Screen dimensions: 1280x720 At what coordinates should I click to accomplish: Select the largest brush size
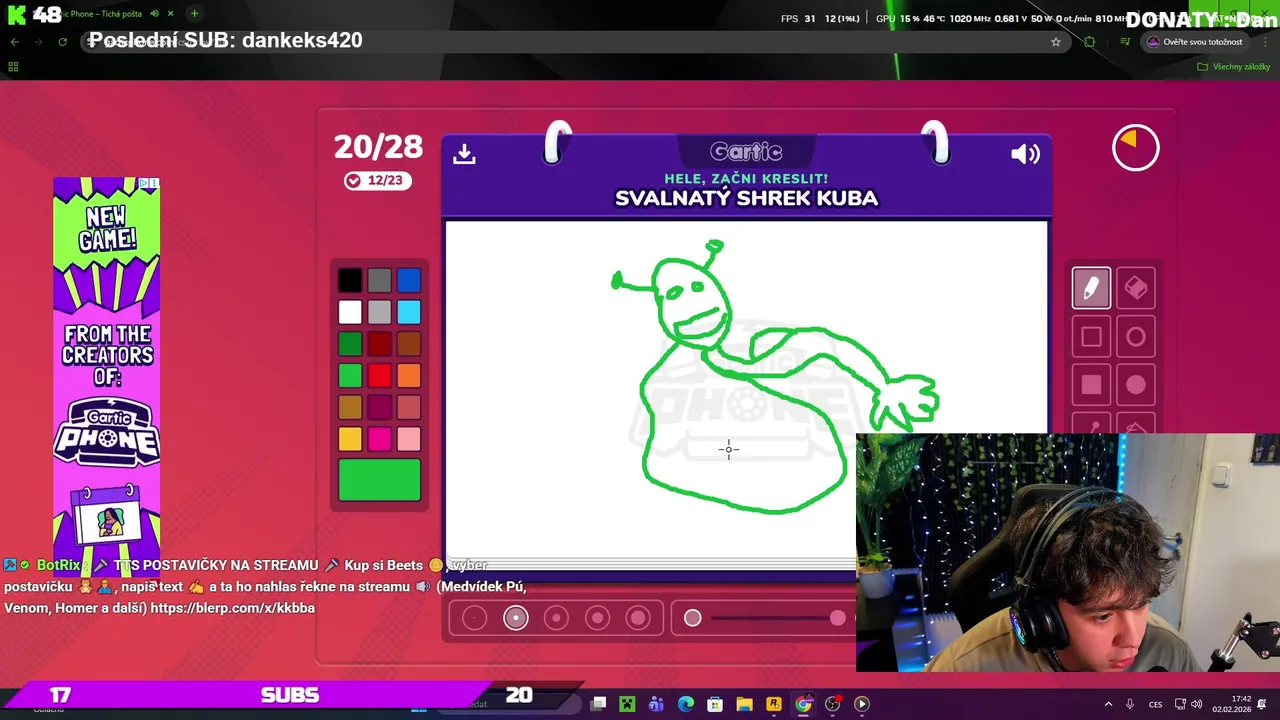638,618
